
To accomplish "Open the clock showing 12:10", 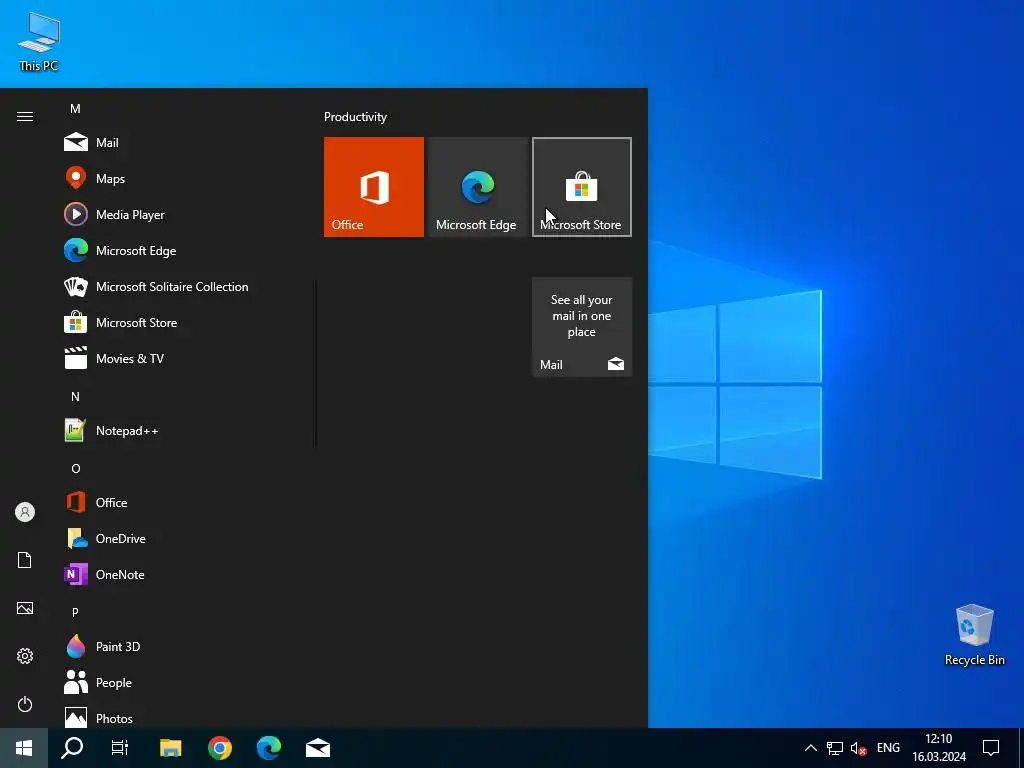I will pyautogui.click(x=939, y=748).
